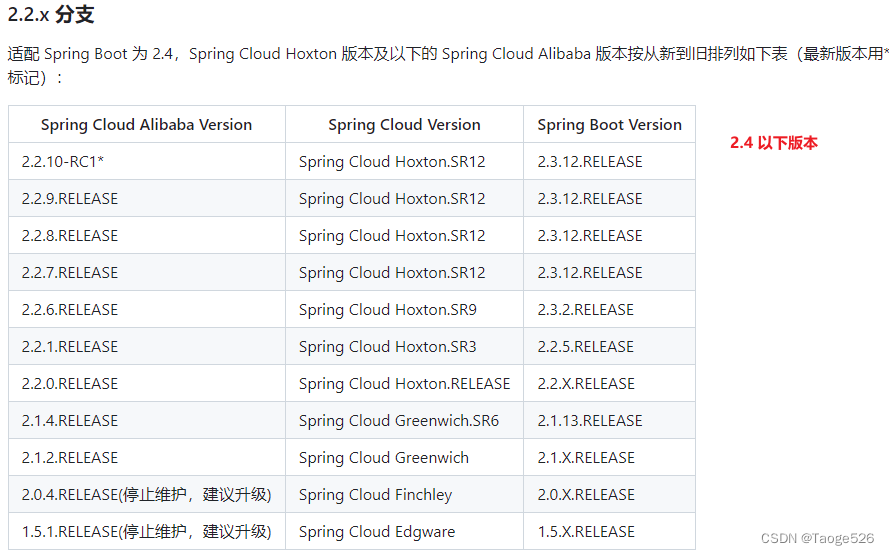Click the "2.2.x 分支" heading

pos(51,15)
